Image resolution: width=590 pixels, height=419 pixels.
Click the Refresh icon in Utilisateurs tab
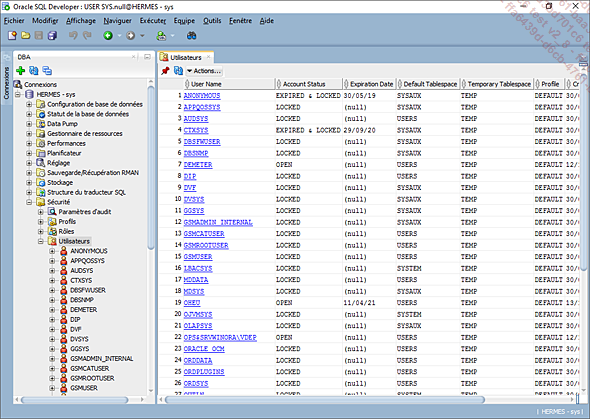[x=178, y=71]
